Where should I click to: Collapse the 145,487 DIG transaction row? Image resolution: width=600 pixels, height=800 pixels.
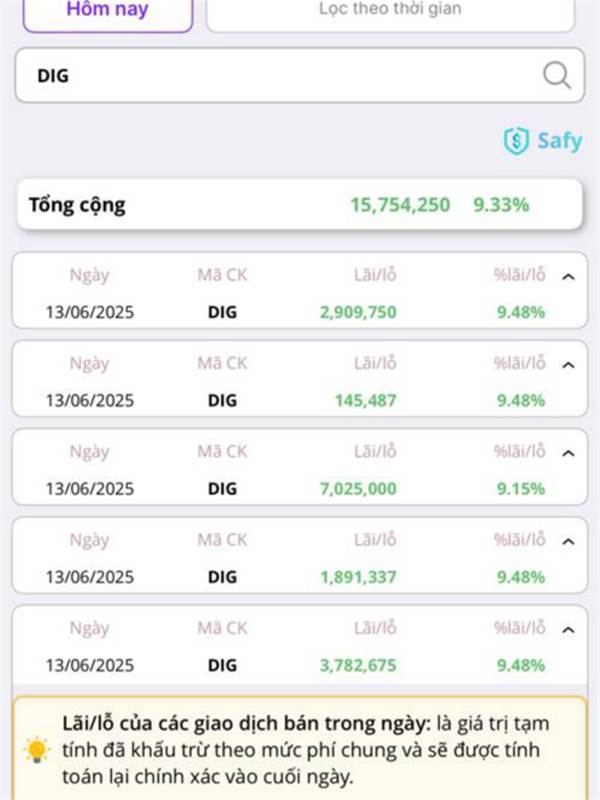(568, 365)
